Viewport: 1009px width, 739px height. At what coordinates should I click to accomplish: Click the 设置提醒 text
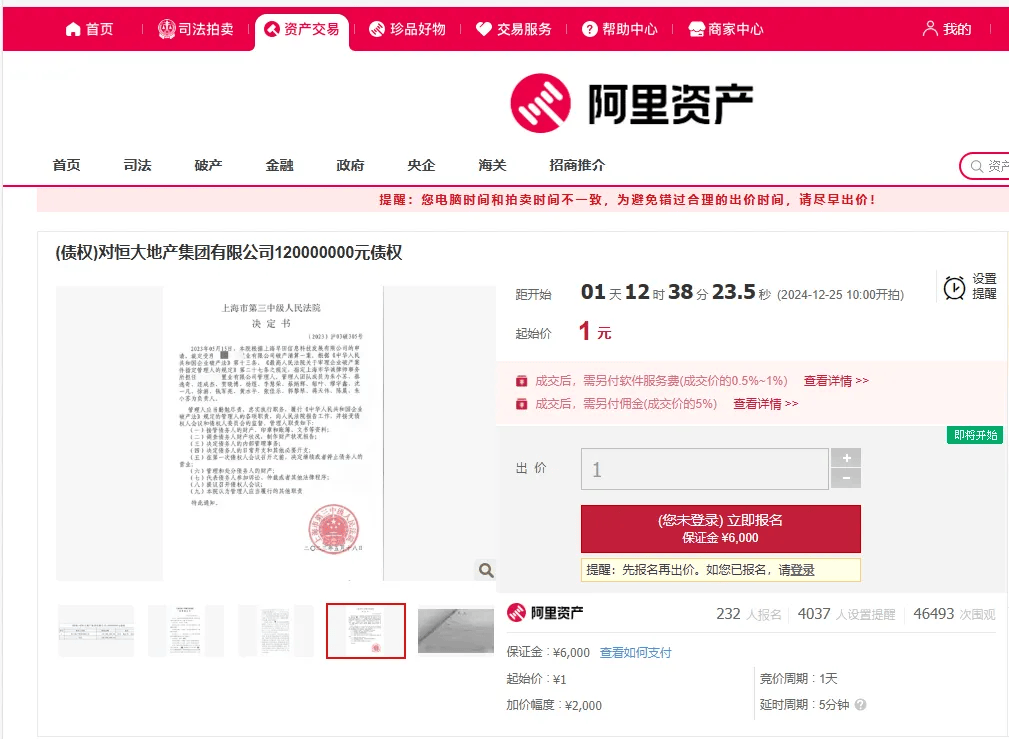click(x=984, y=286)
